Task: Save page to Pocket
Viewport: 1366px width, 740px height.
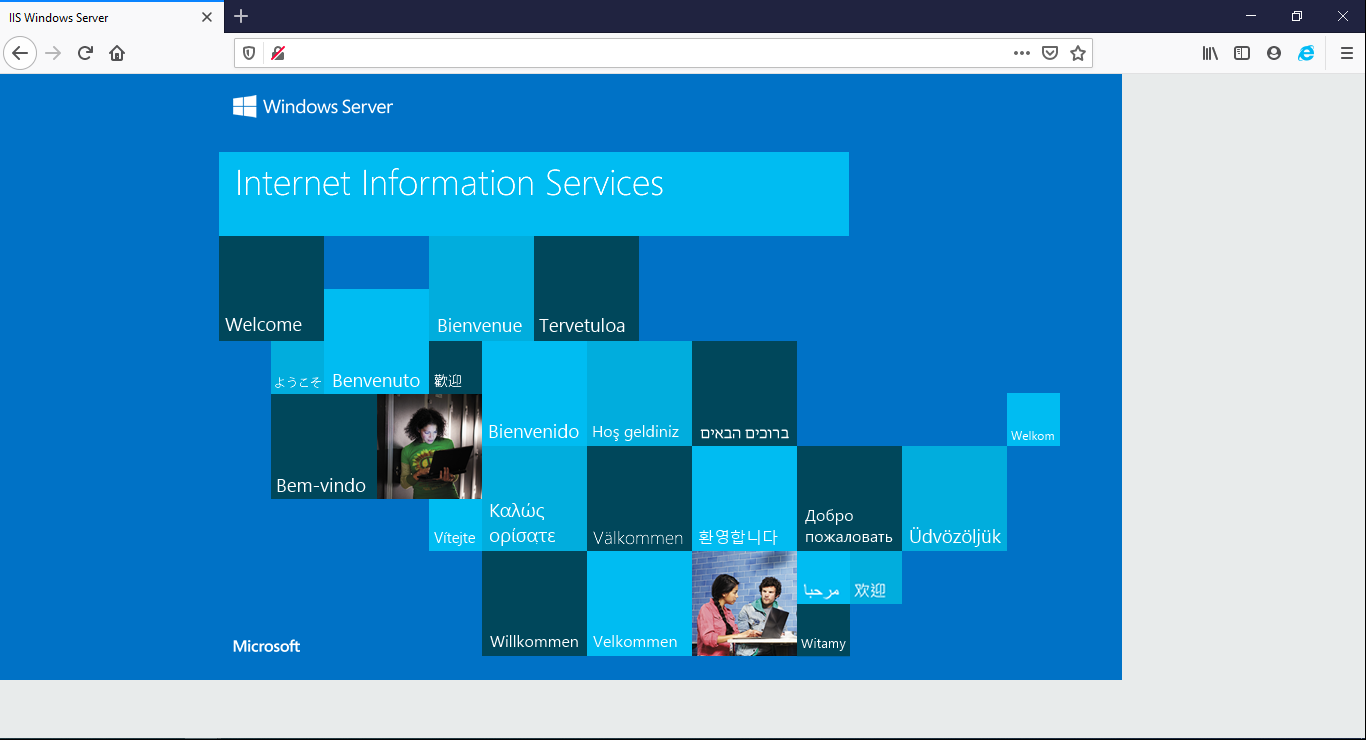Action: (1050, 53)
